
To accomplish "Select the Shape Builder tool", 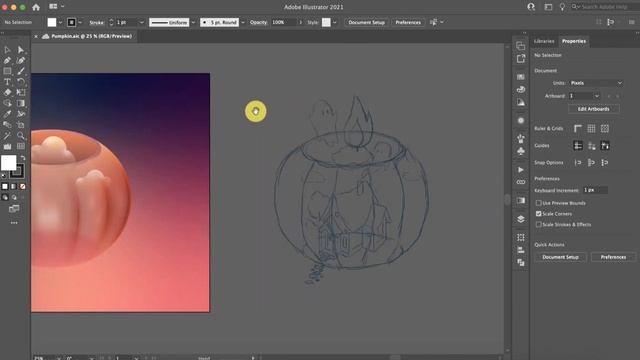I will [7, 103].
